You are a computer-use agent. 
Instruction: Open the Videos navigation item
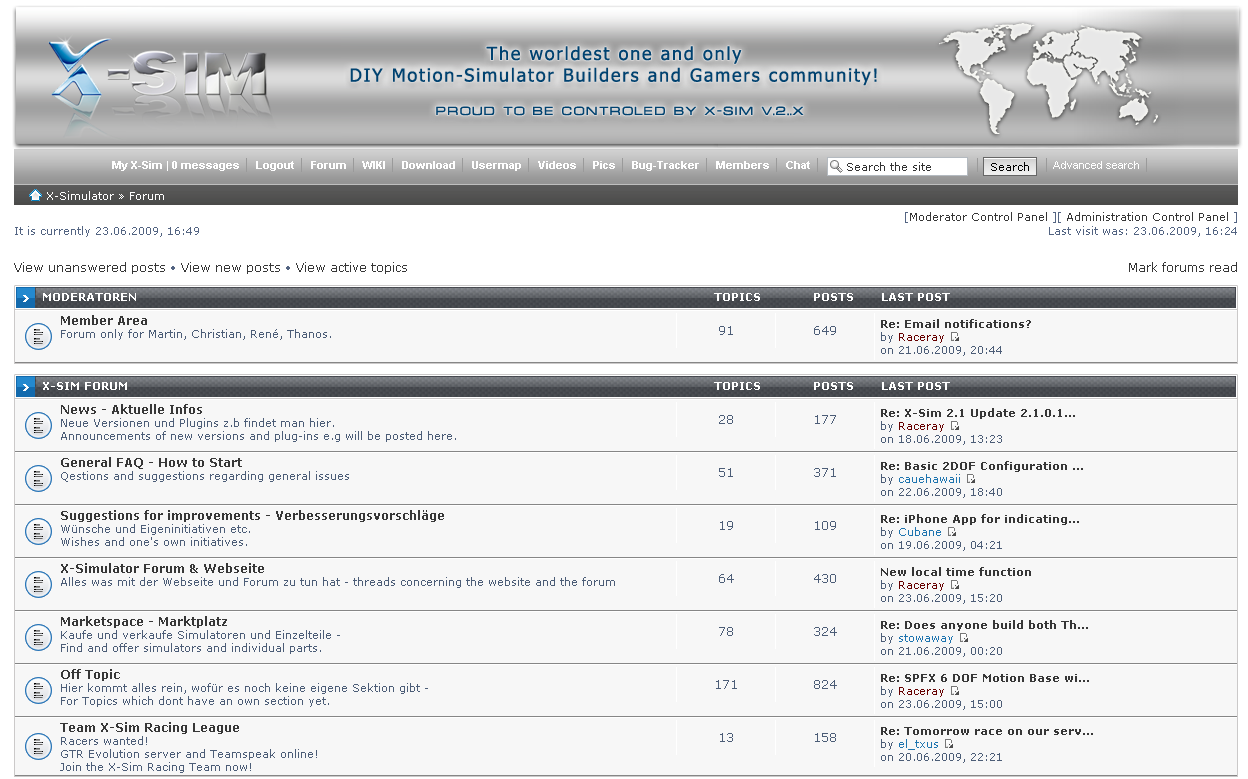(556, 165)
